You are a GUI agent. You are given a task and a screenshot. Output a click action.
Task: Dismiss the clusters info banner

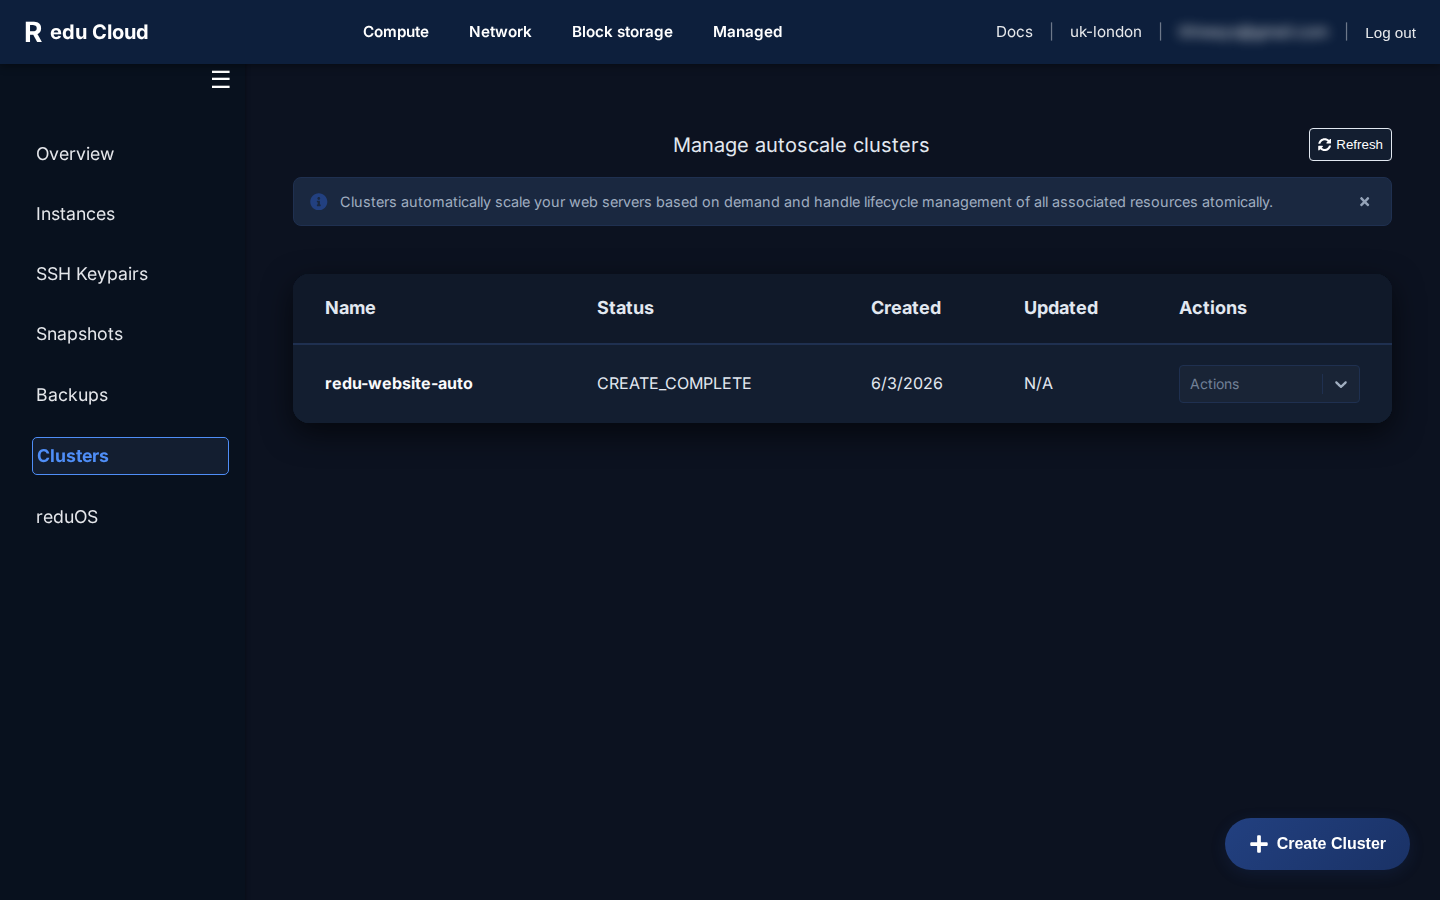point(1364,202)
